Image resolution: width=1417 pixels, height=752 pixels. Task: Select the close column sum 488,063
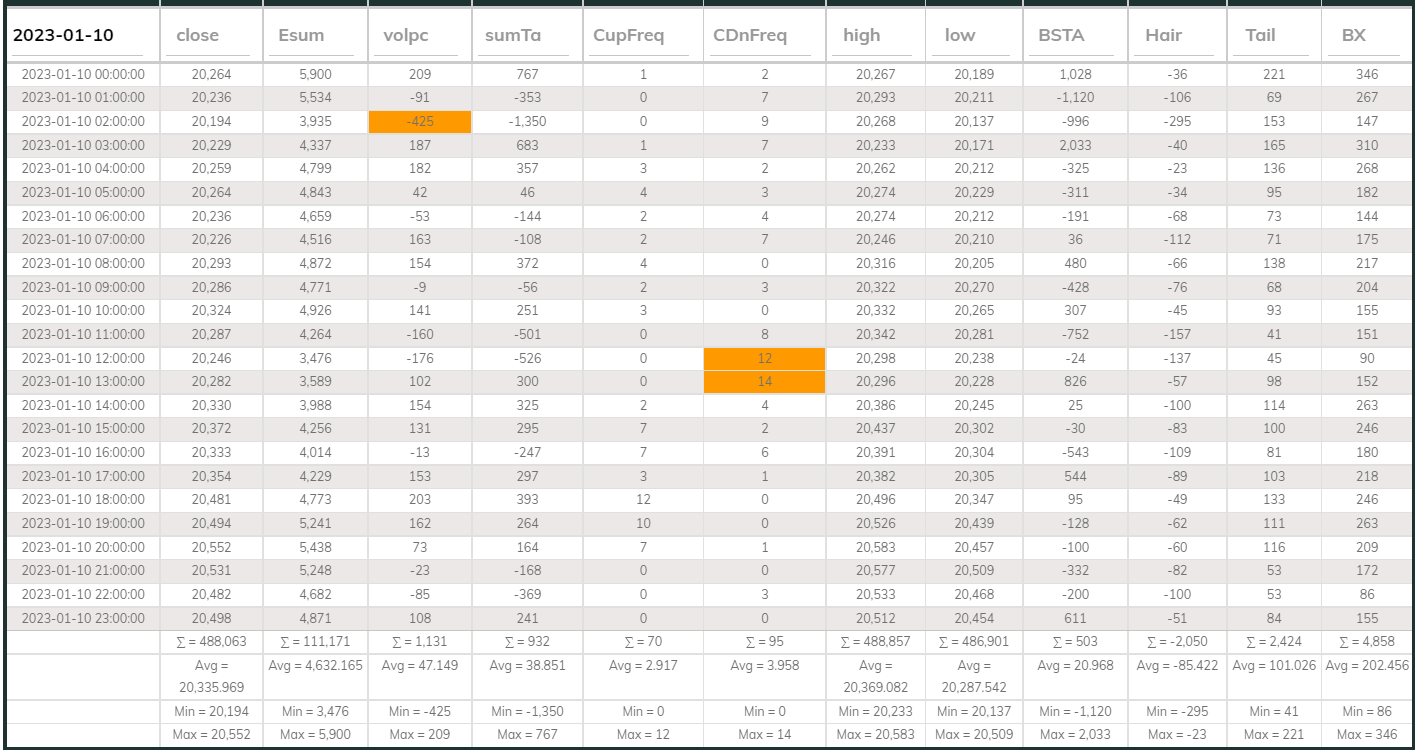(x=211, y=642)
